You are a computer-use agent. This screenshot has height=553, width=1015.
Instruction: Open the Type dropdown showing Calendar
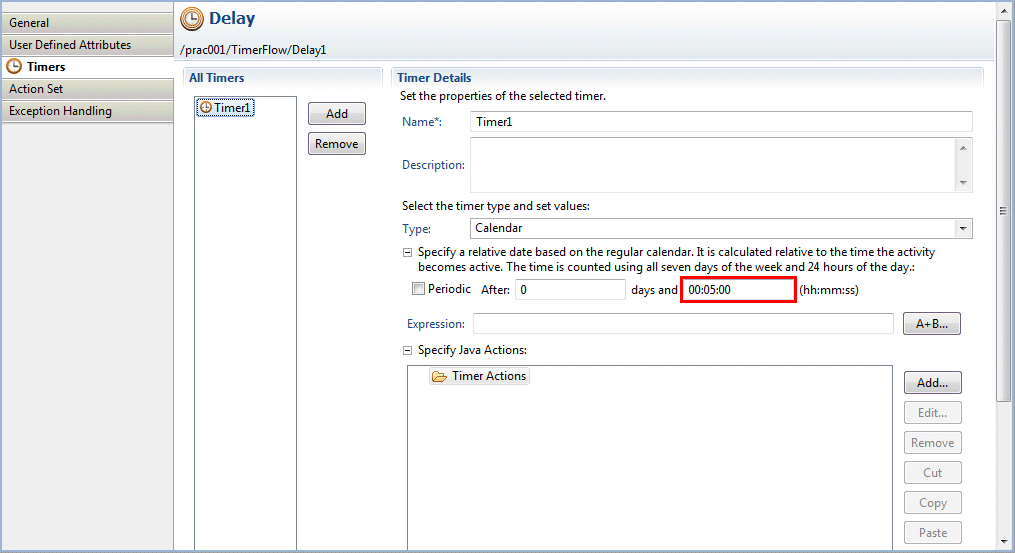point(721,228)
